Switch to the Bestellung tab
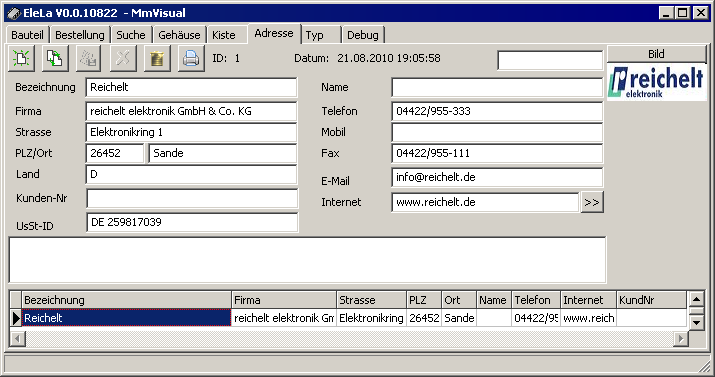Image resolution: width=715 pixels, height=377 pixels. click(80, 35)
